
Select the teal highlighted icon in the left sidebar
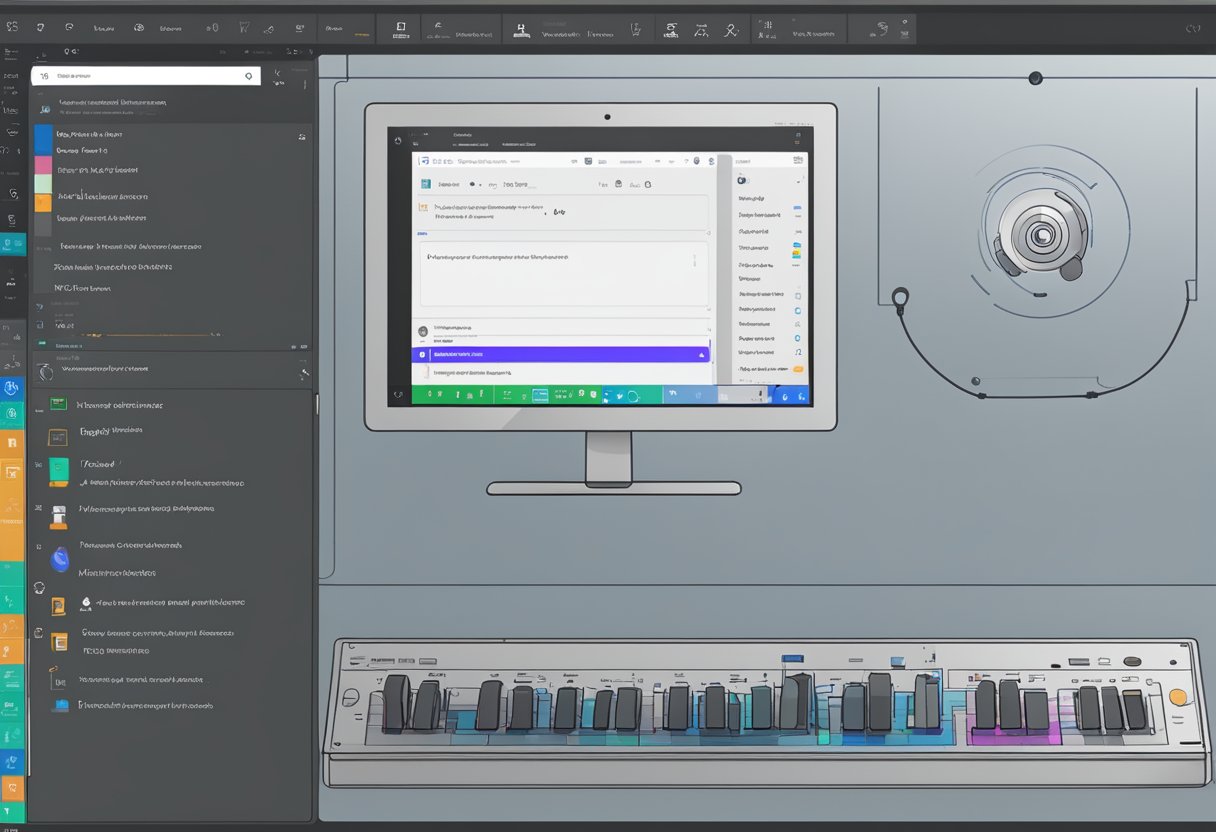(x=12, y=244)
